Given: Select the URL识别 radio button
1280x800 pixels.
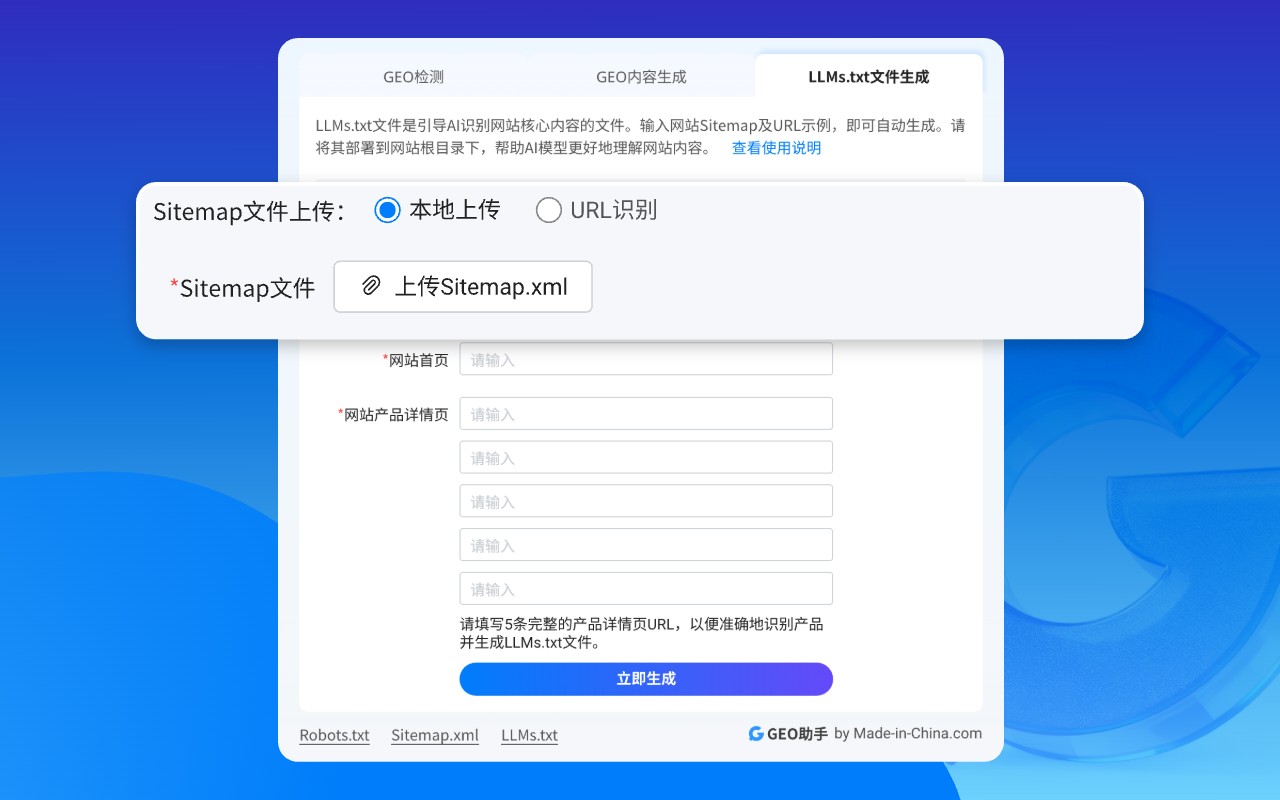Looking at the screenshot, I should click(548, 210).
